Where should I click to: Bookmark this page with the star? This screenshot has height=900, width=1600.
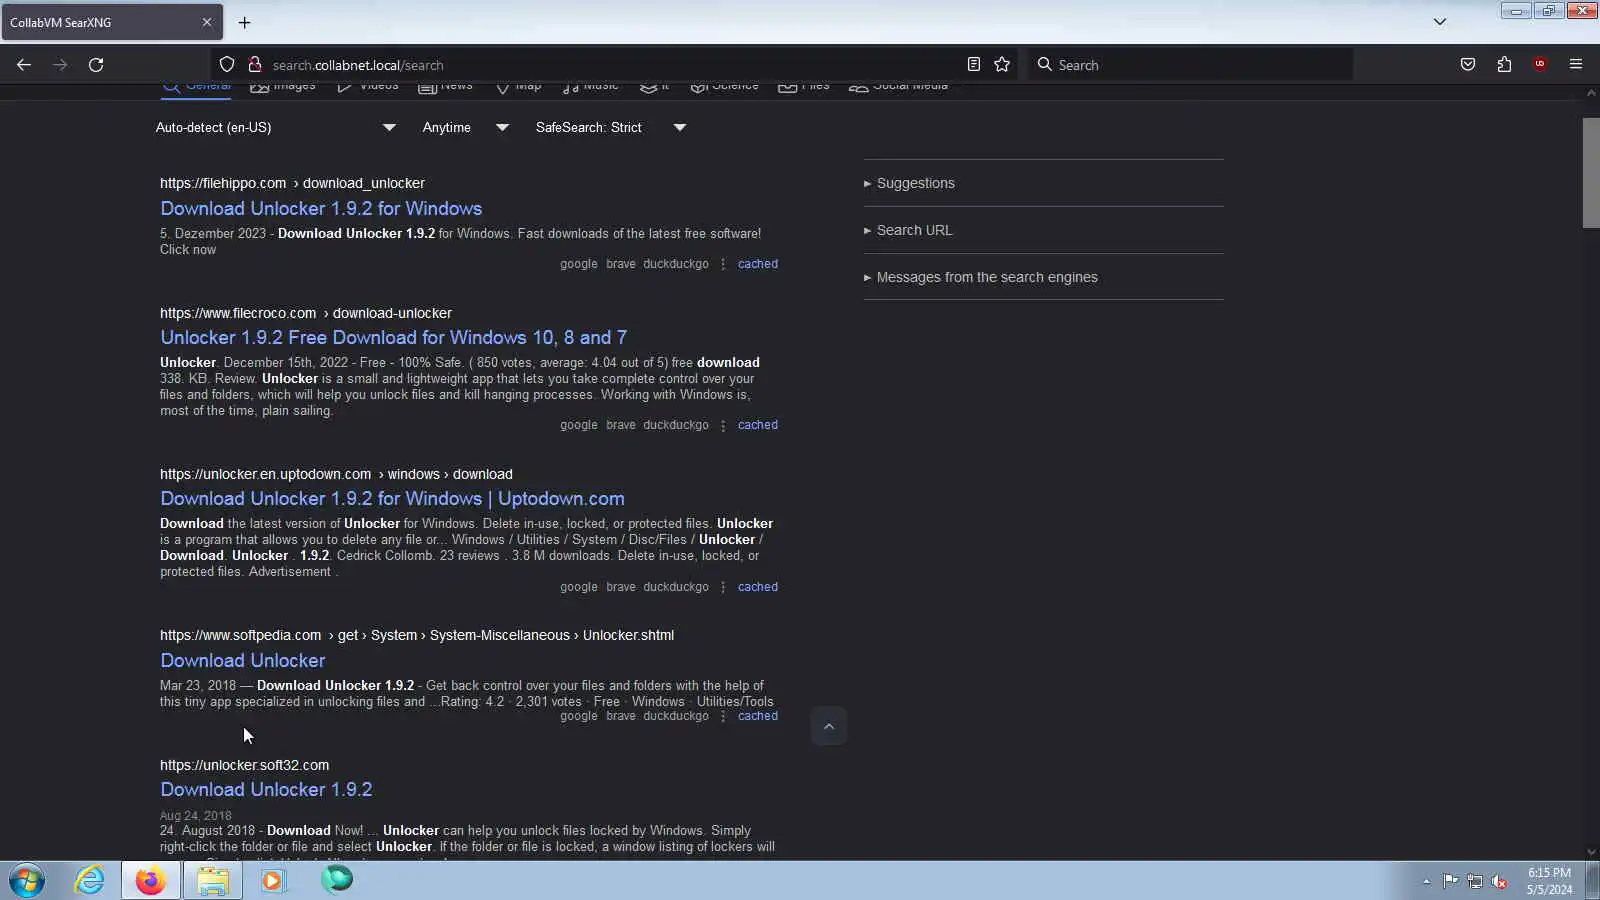(1002, 65)
